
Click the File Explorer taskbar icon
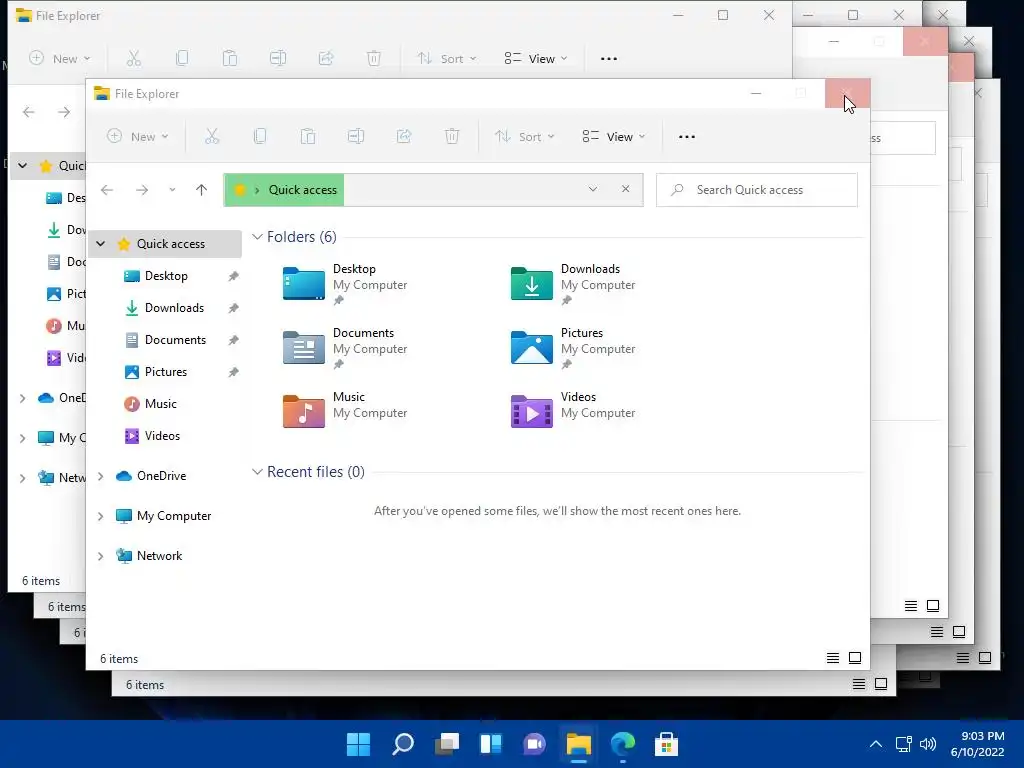pos(579,744)
